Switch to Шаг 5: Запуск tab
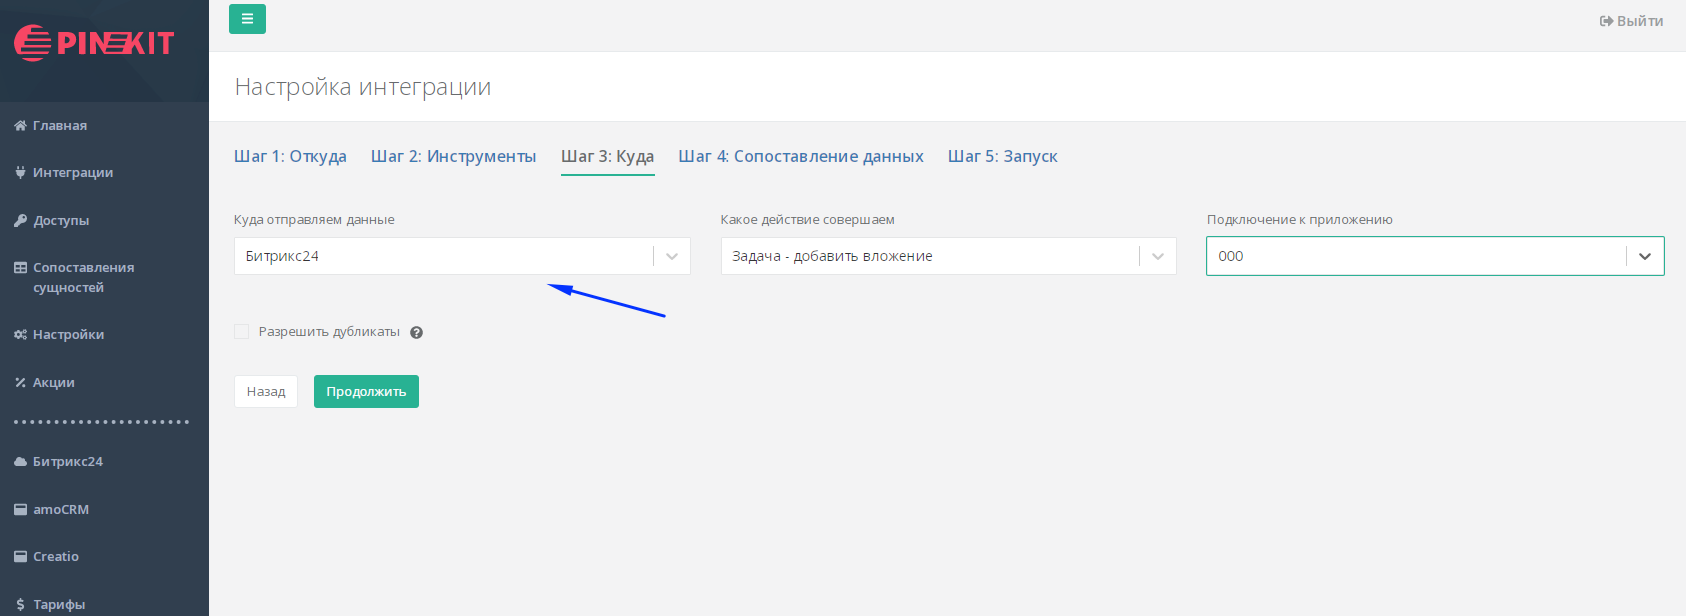The image size is (1686, 616). [1002, 157]
